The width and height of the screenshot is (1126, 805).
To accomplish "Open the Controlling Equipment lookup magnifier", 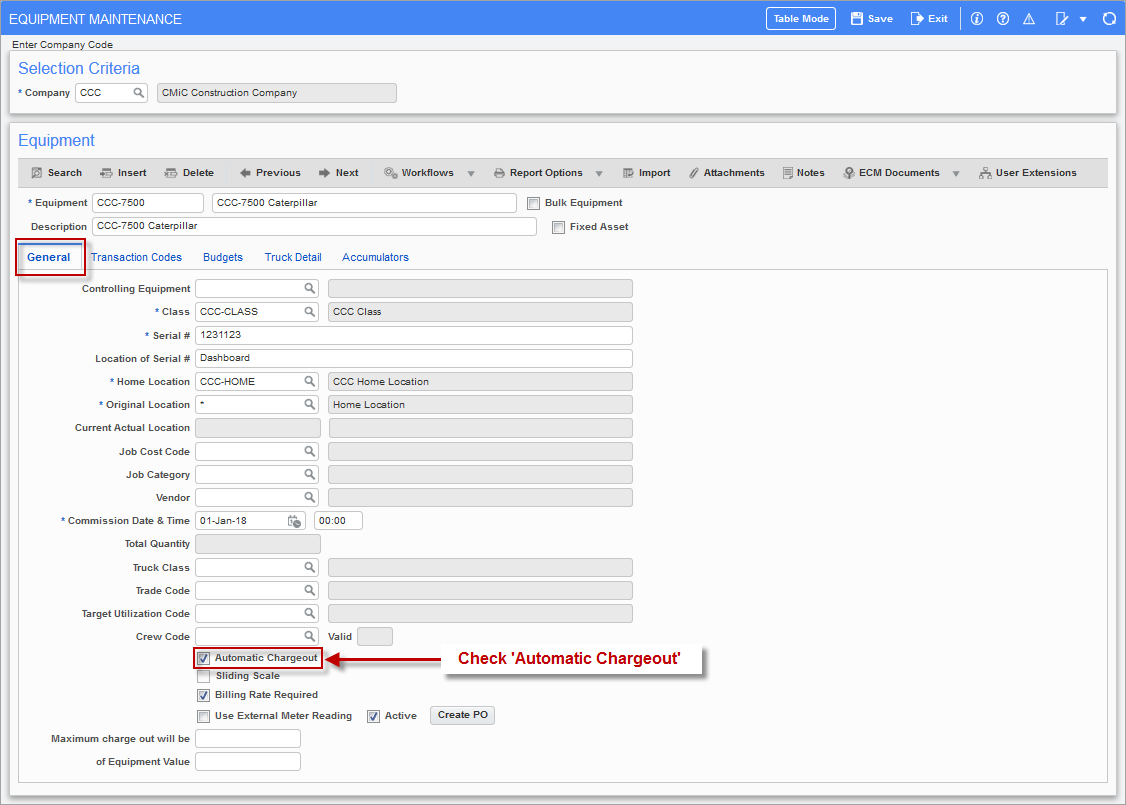I will 310,288.
